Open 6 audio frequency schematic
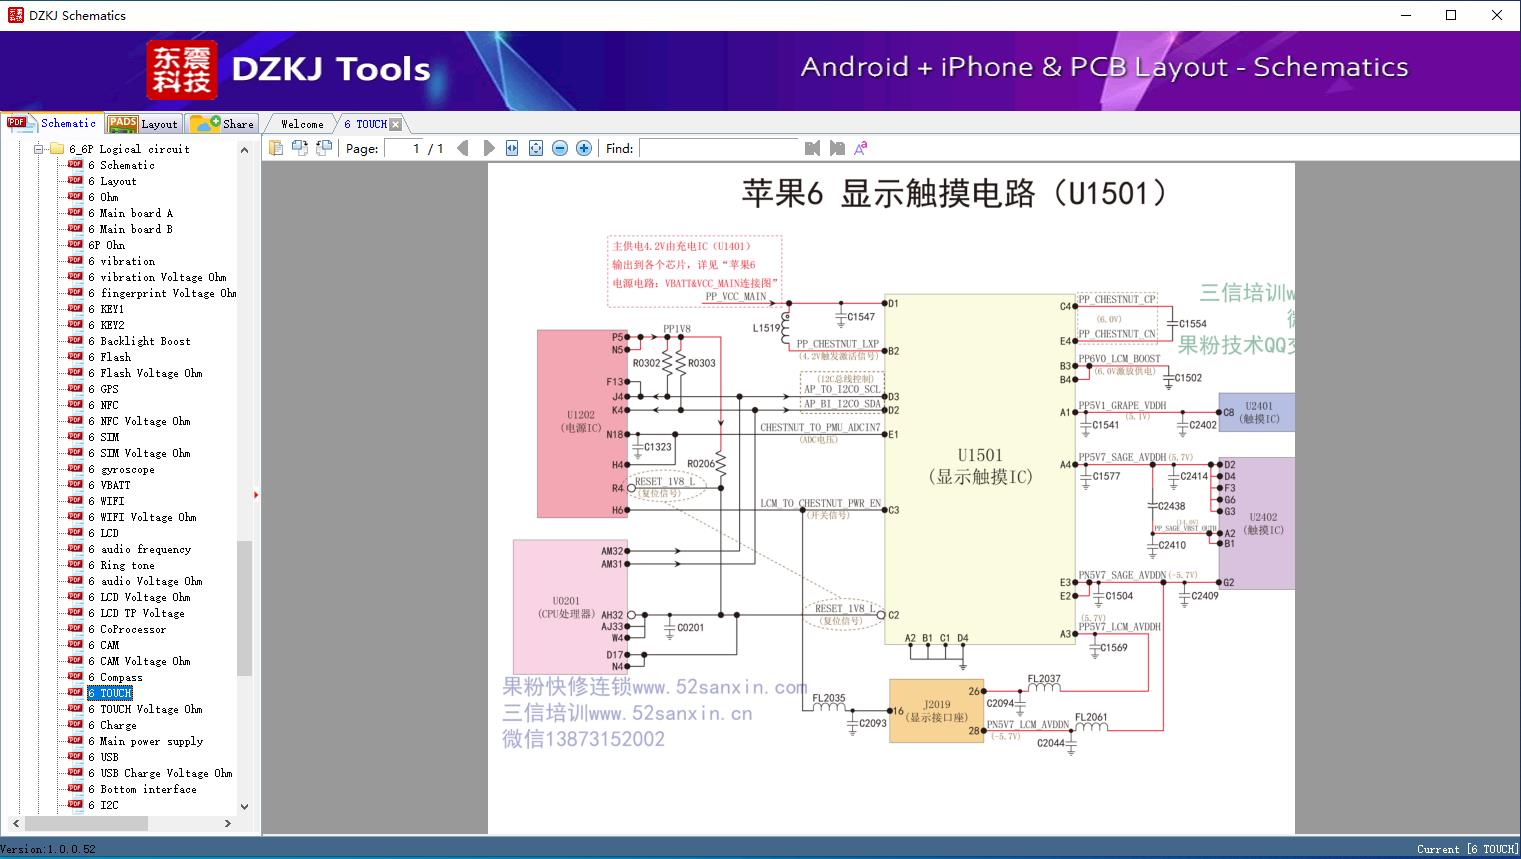 [x=139, y=549]
